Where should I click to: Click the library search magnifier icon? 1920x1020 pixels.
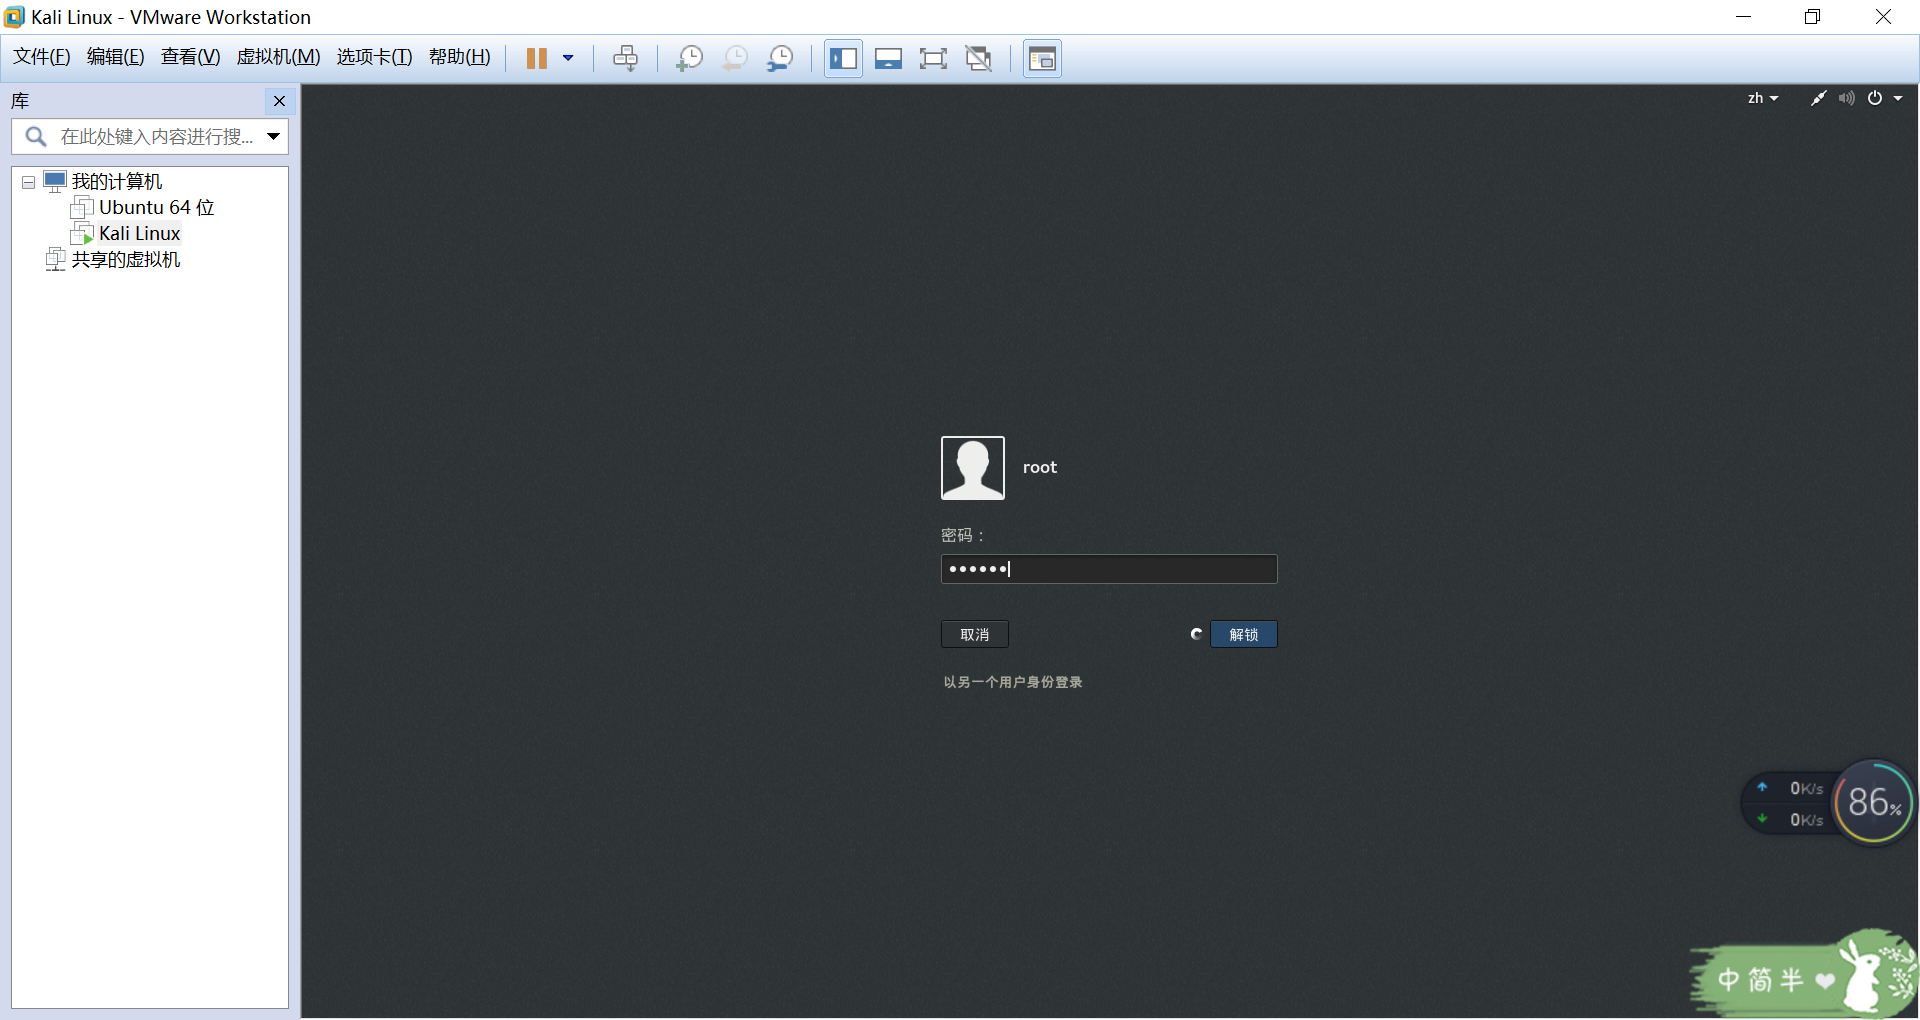click(x=36, y=137)
